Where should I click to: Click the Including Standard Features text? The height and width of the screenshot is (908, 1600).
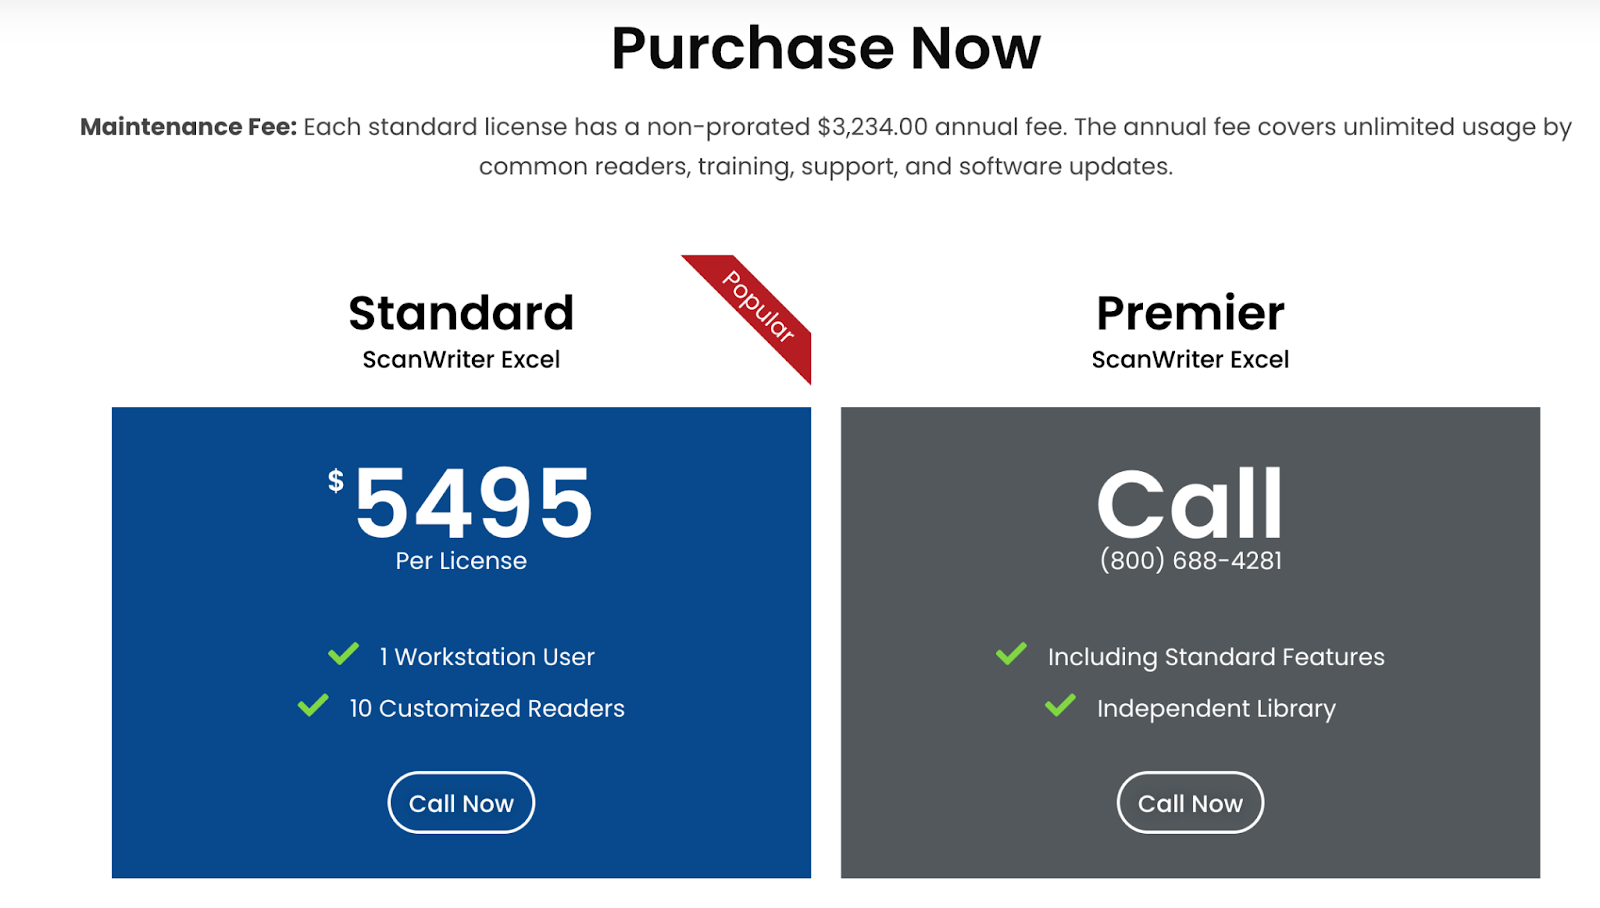[1216, 657]
